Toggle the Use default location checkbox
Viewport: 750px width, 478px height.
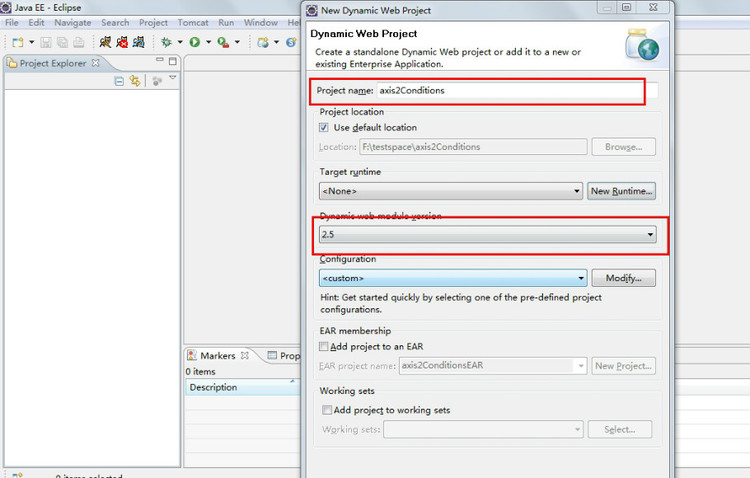point(324,127)
